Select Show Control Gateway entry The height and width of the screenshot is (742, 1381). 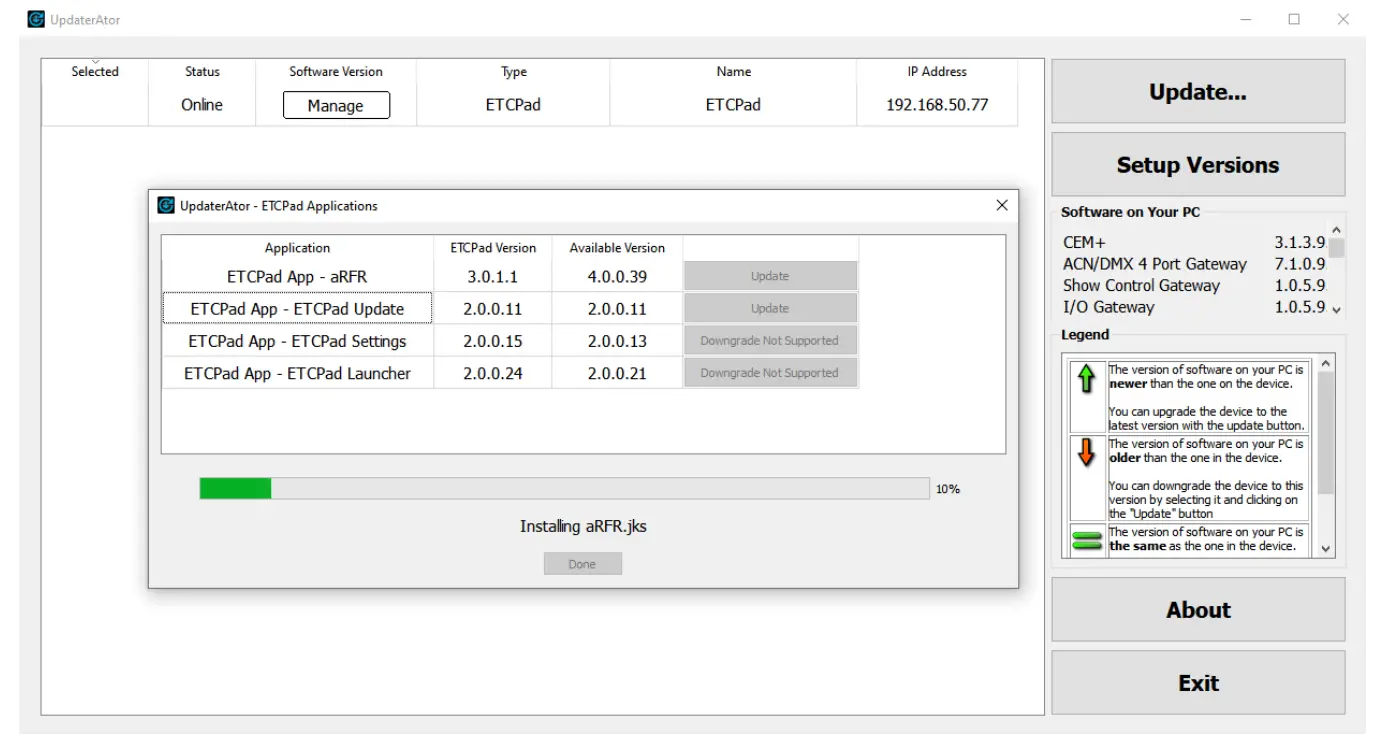tap(1141, 285)
